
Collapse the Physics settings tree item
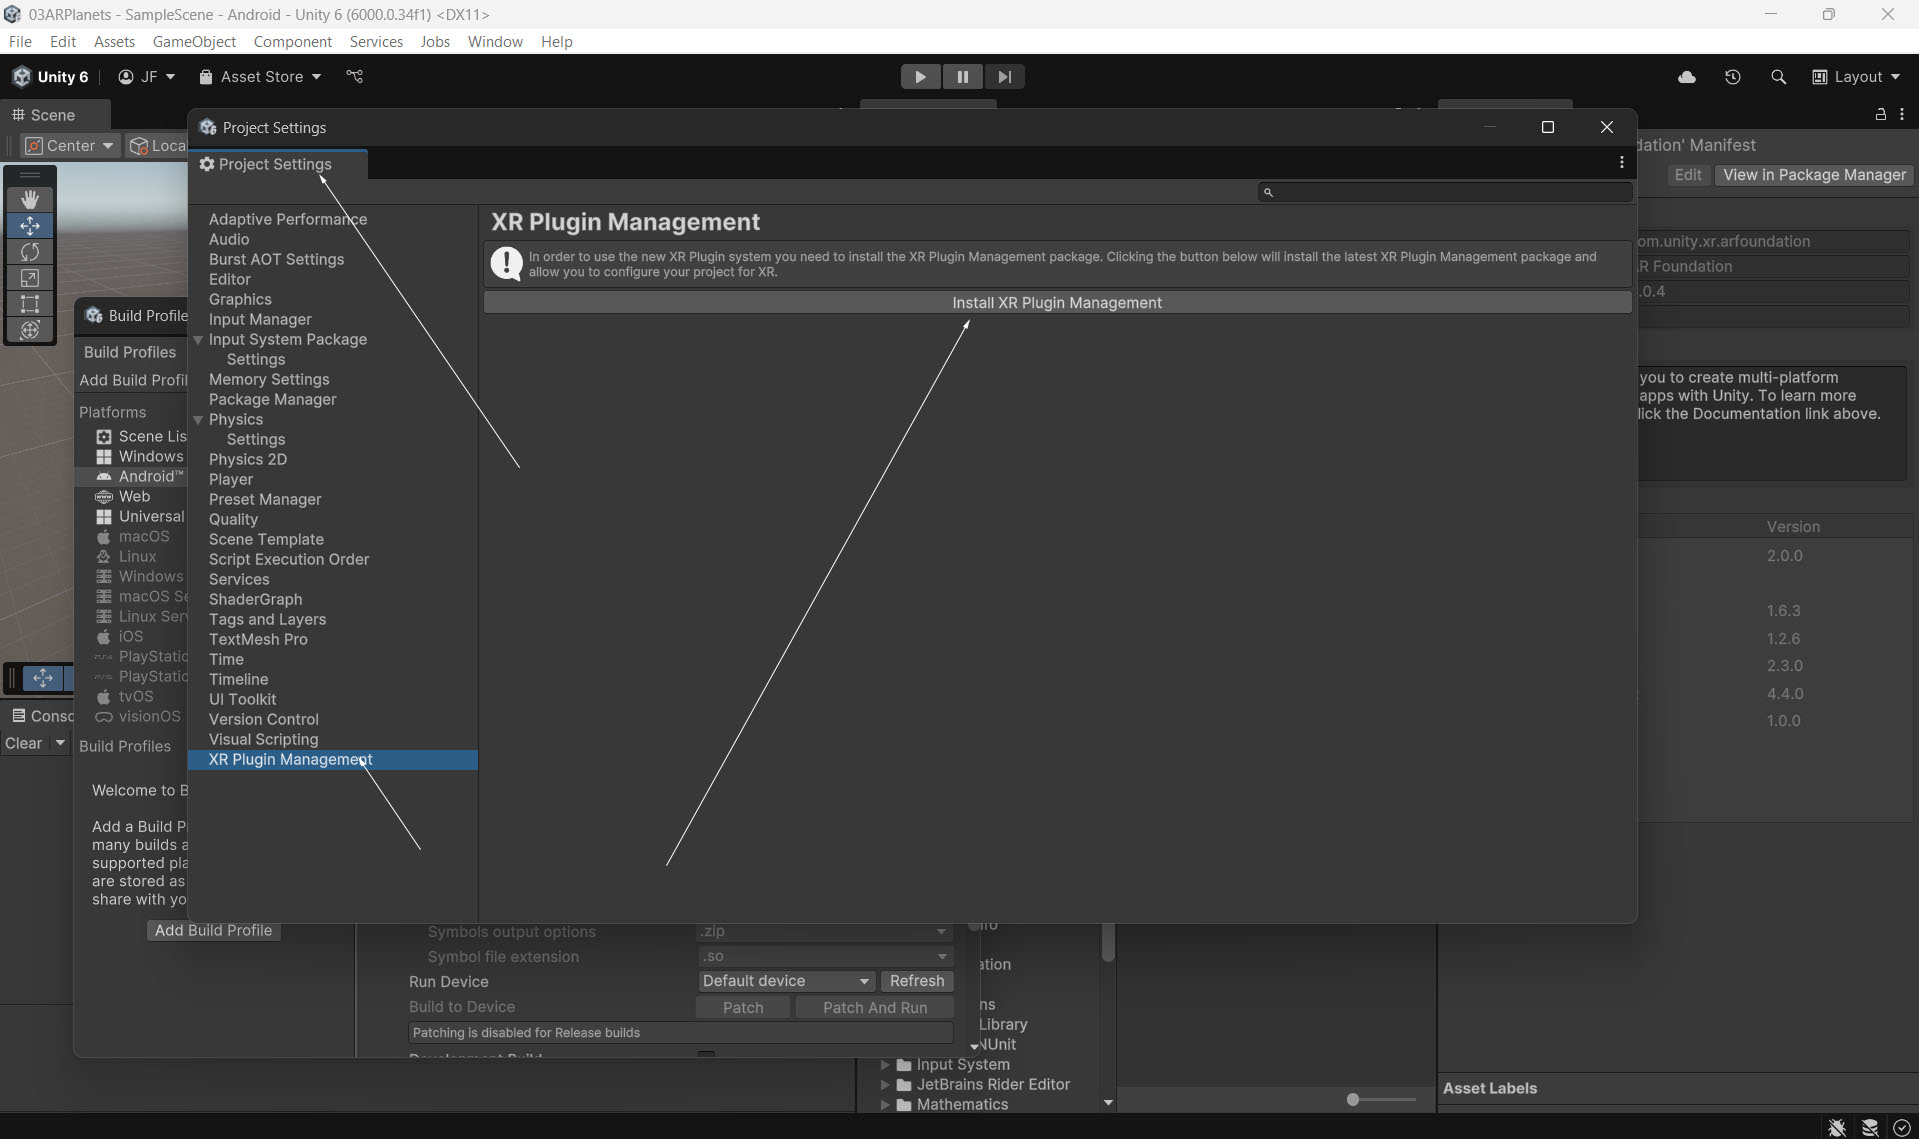pos(198,420)
